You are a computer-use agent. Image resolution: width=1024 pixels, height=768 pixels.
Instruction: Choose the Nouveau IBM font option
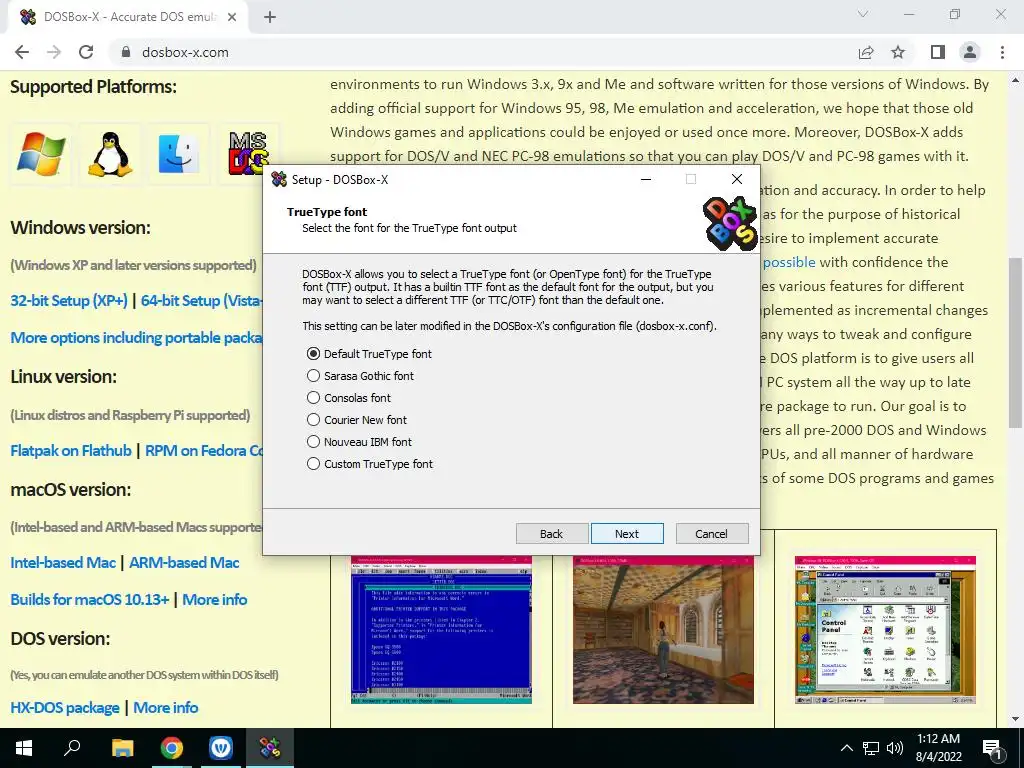(359, 442)
